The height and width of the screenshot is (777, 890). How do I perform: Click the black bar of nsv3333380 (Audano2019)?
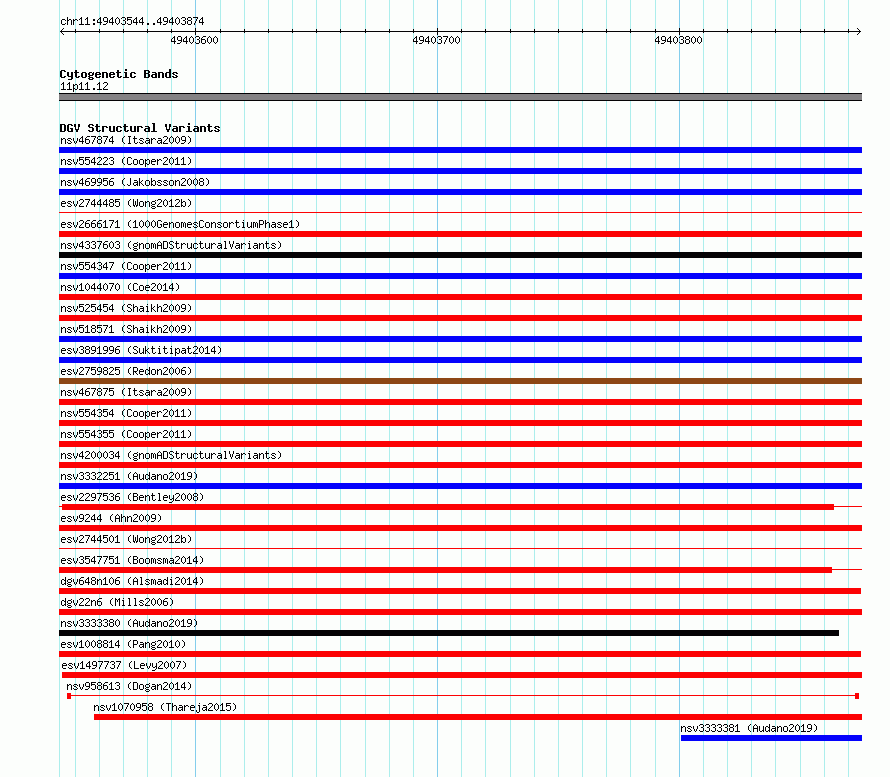pos(449,633)
